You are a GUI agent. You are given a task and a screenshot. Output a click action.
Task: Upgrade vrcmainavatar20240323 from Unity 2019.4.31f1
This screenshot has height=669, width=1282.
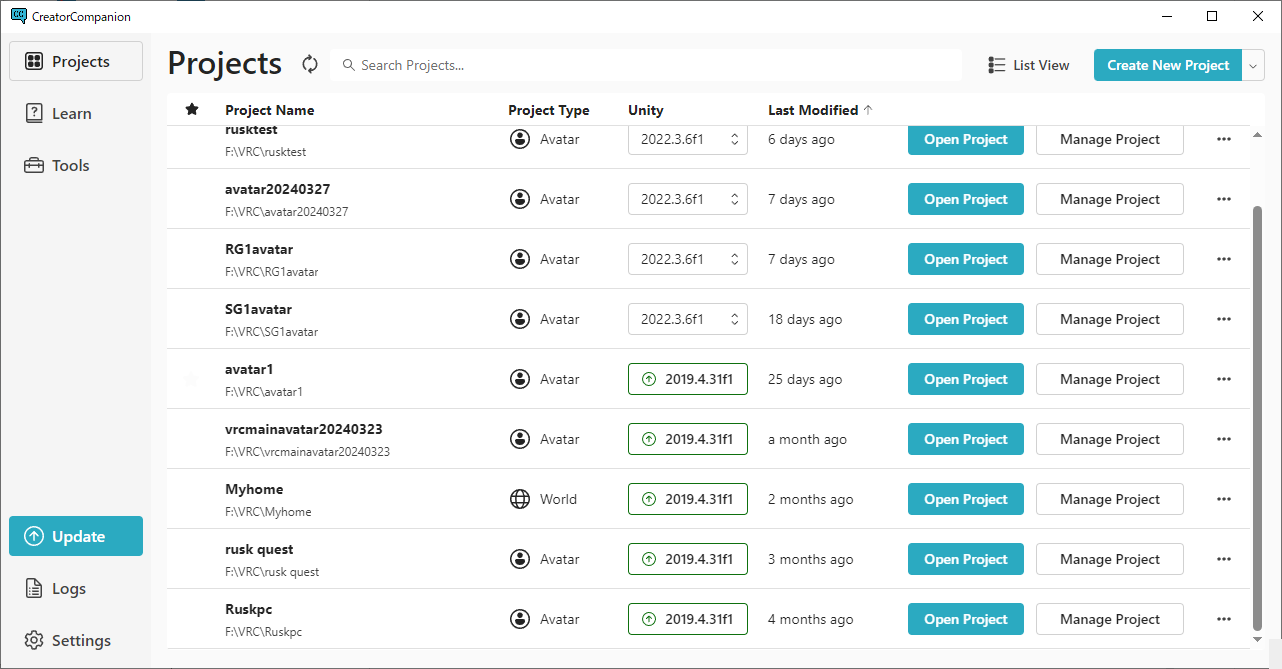(x=688, y=439)
